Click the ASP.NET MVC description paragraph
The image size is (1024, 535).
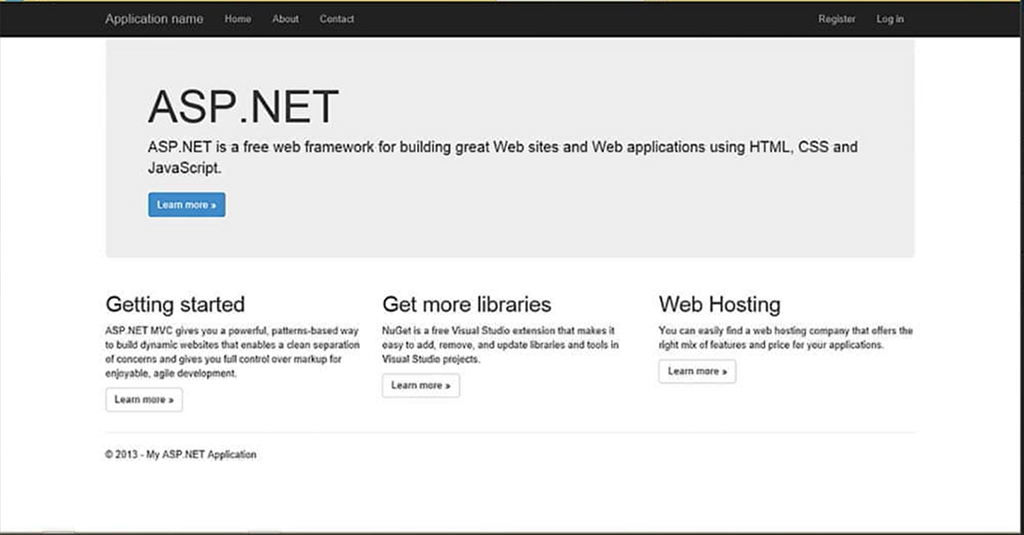point(232,352)
